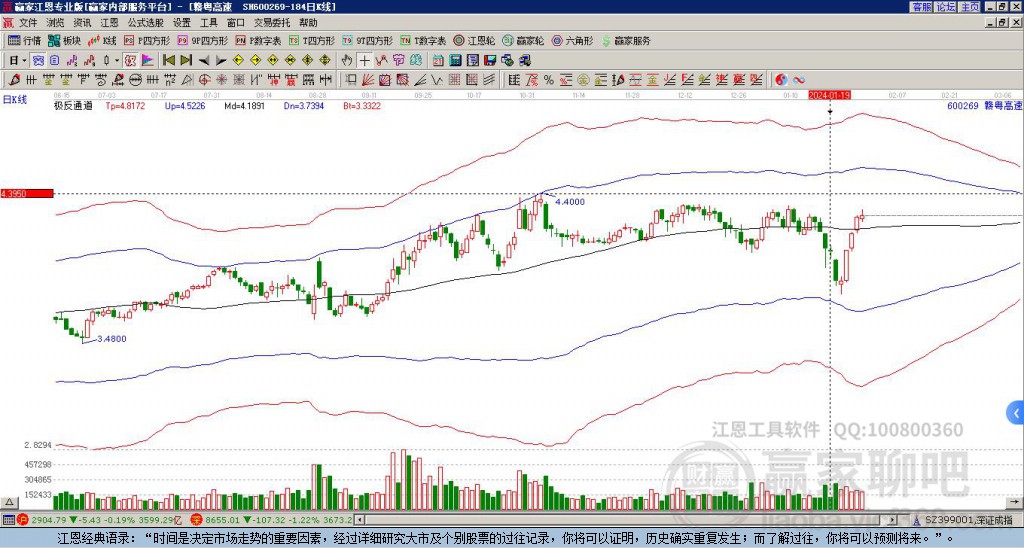Click the red 4.3950 price label
Screen dimensions: 1024x548
pos(27,194)
